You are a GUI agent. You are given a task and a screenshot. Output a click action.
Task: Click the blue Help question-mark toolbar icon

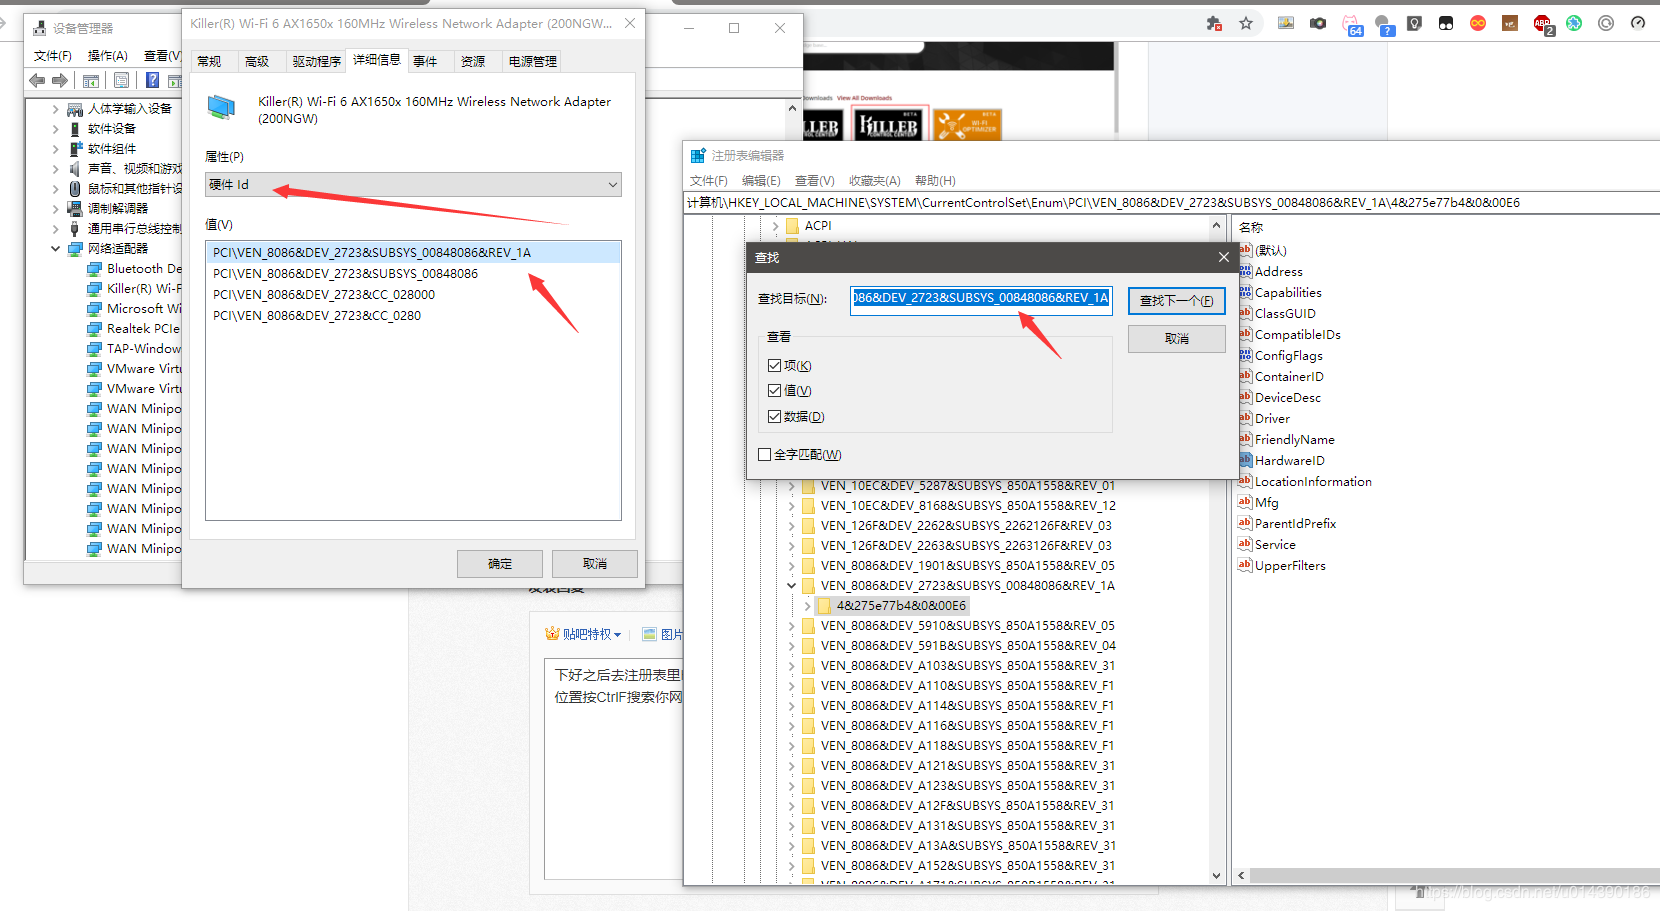(x=152, y=80)
